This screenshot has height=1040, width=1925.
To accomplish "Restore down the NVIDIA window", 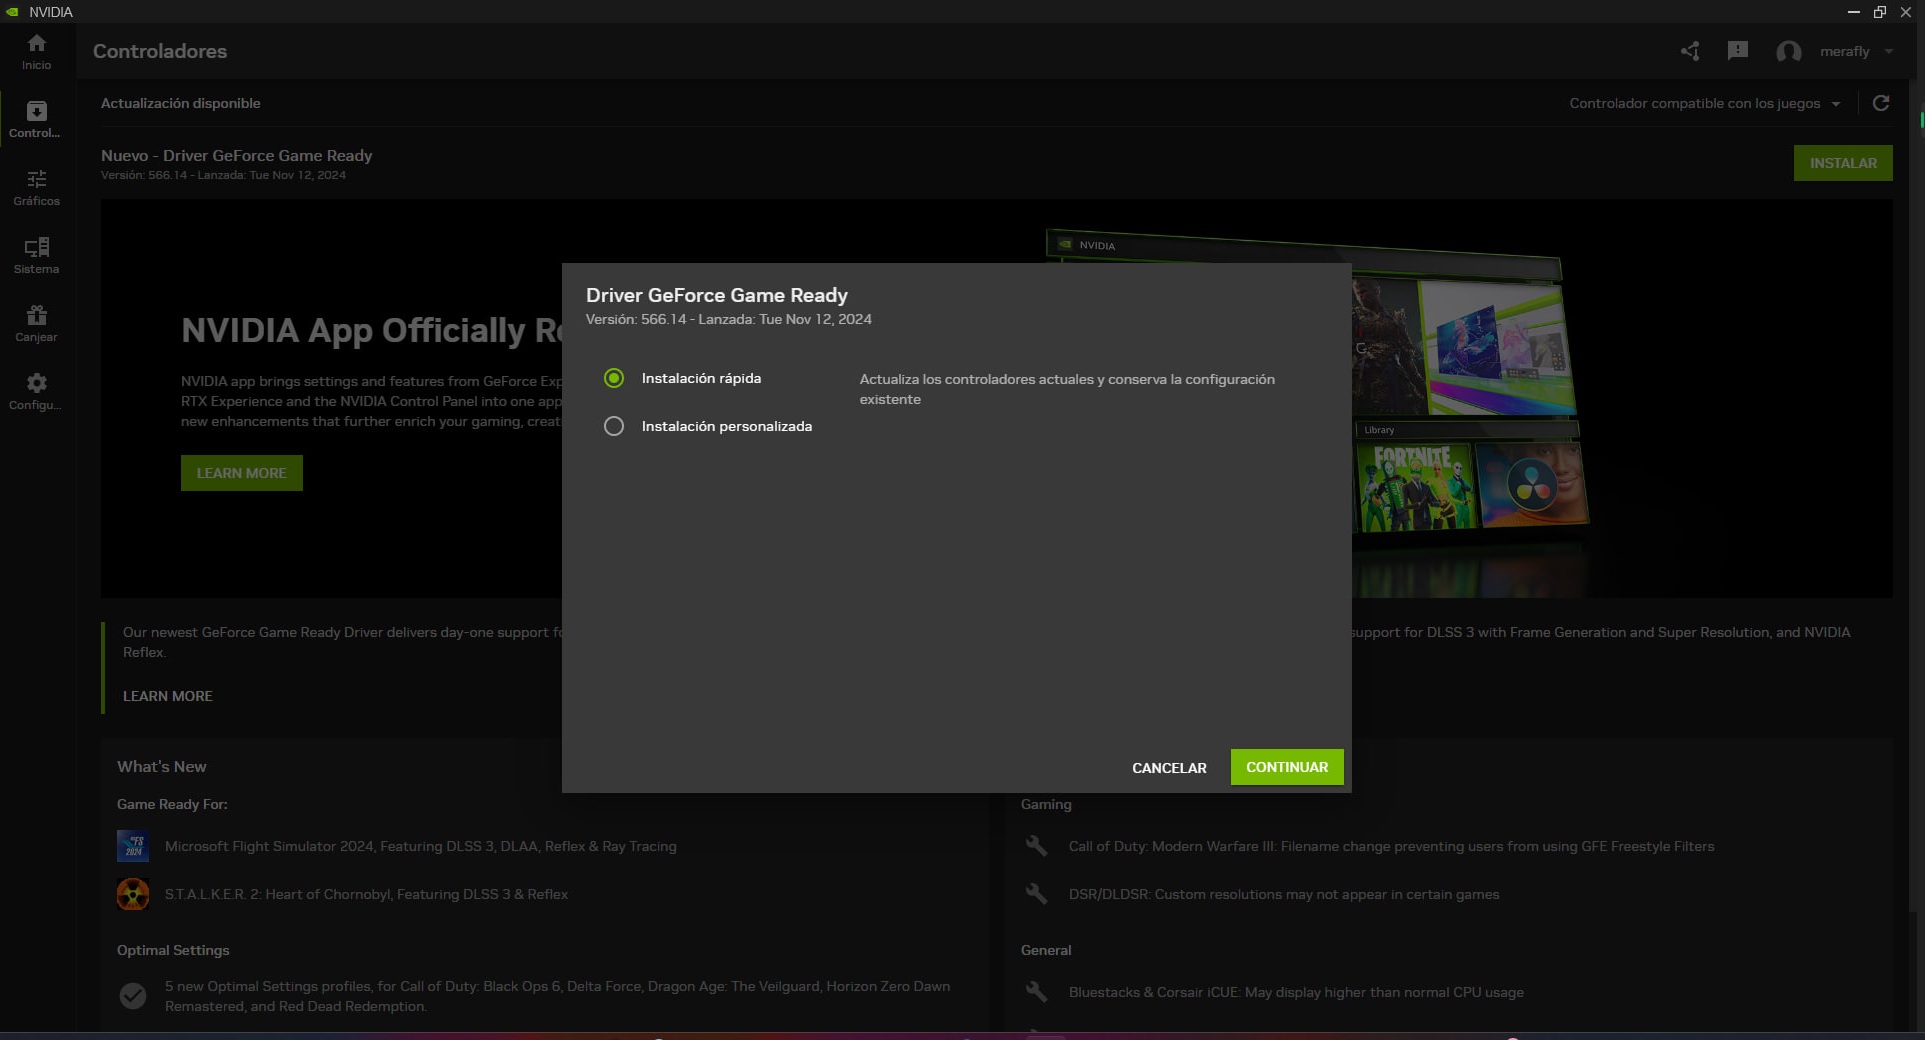I will tap(1879, 12).
